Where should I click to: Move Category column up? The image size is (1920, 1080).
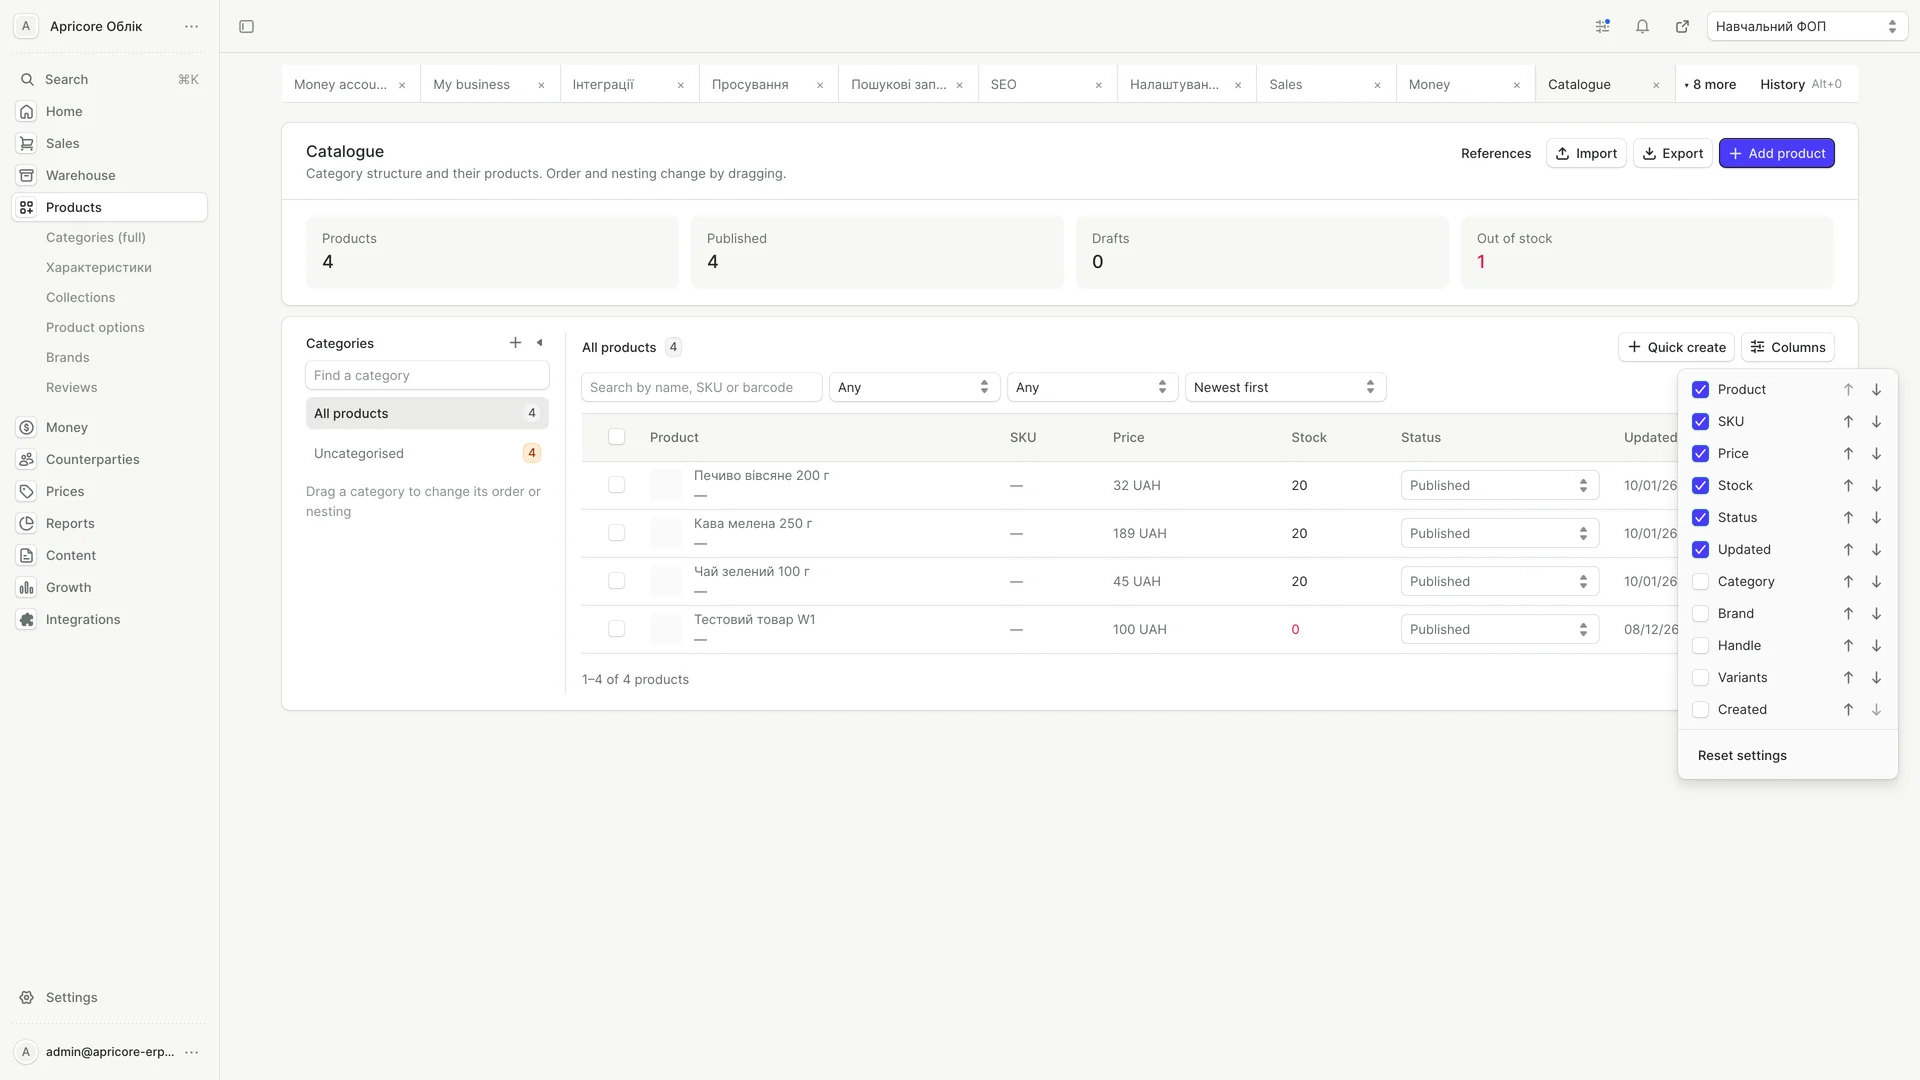(1848, 582)
